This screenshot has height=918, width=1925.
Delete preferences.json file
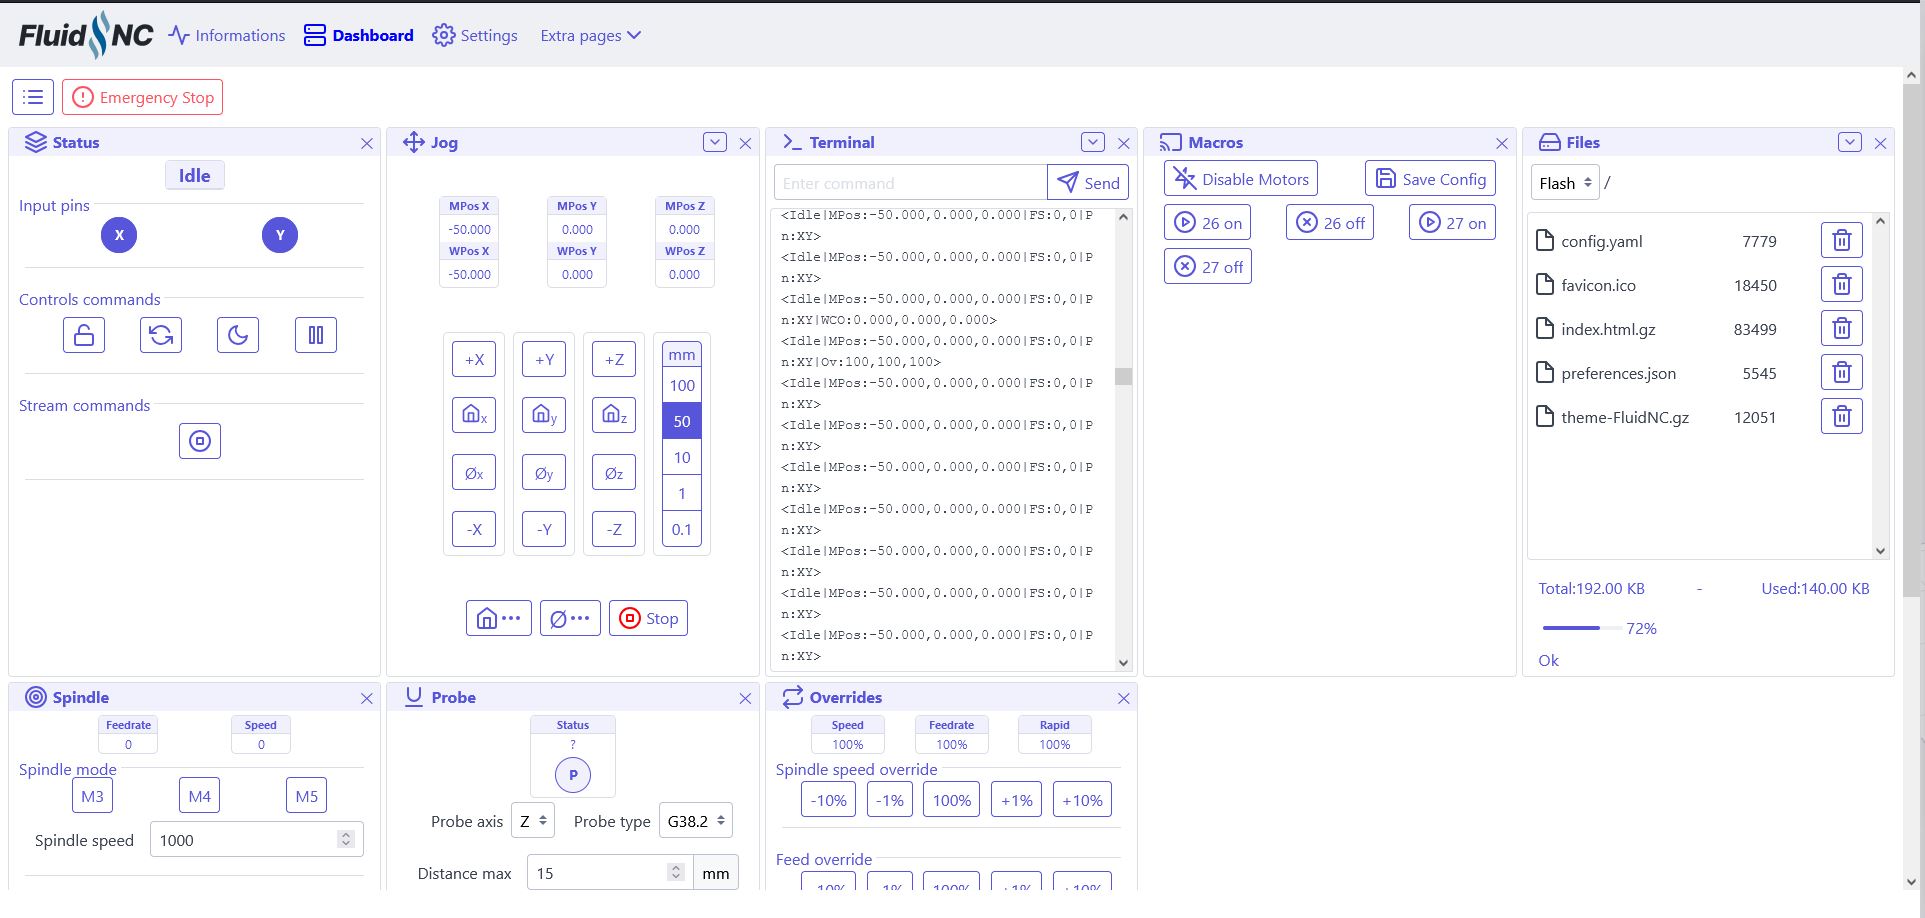click(x=1842, y=373)
